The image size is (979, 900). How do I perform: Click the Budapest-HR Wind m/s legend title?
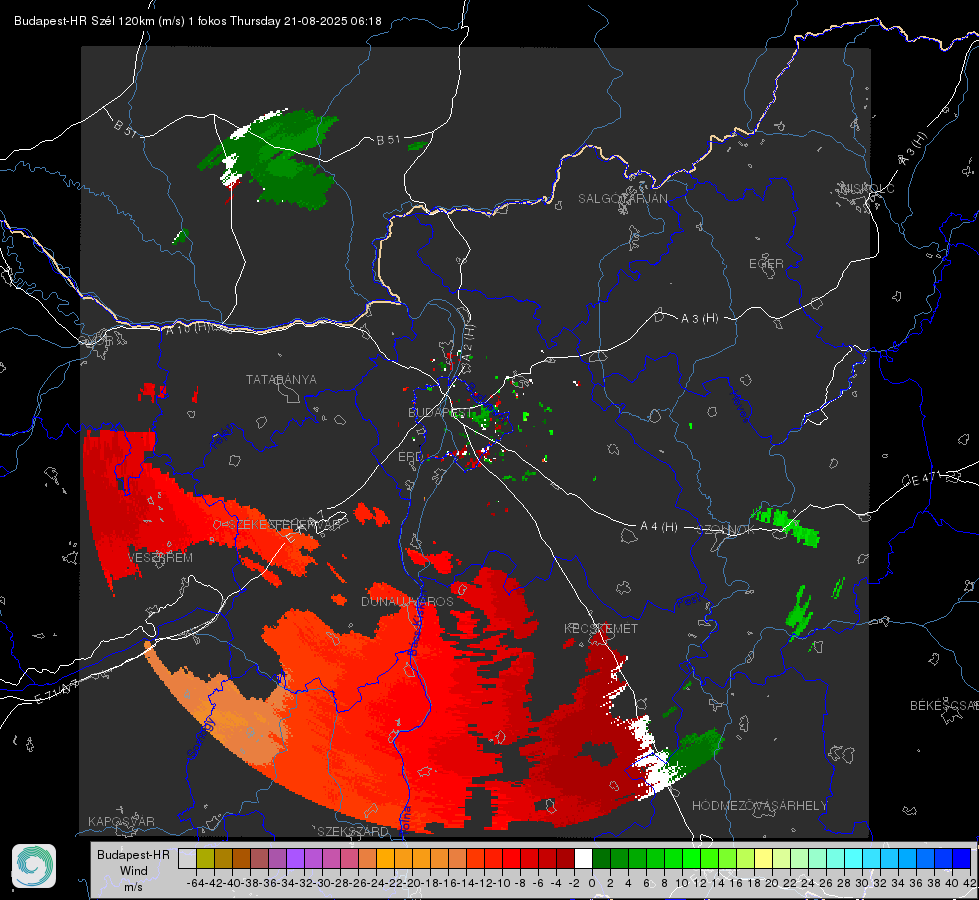pyautogui.click(x=133, y=871)
